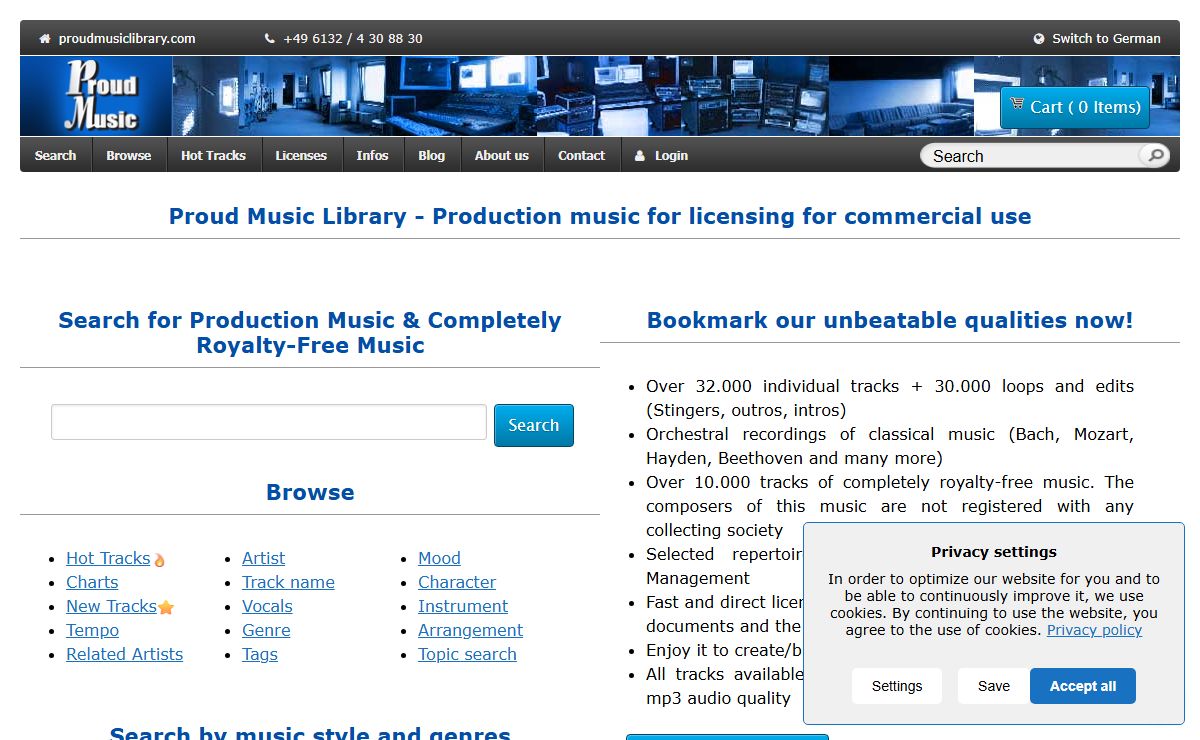Screen dimensions: 1200x740
Task: Click Switch to German
Action: point(1106,39)
